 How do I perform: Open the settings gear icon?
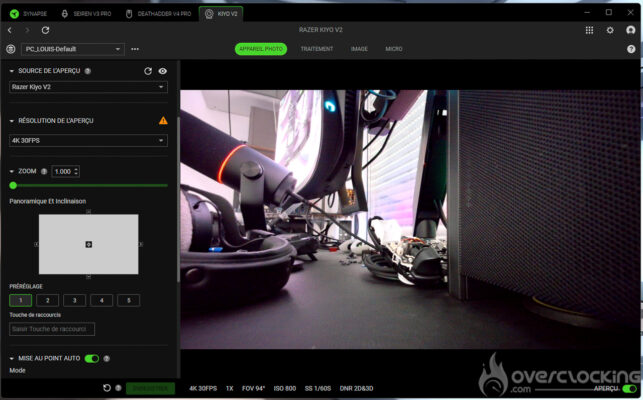point(610,30)
